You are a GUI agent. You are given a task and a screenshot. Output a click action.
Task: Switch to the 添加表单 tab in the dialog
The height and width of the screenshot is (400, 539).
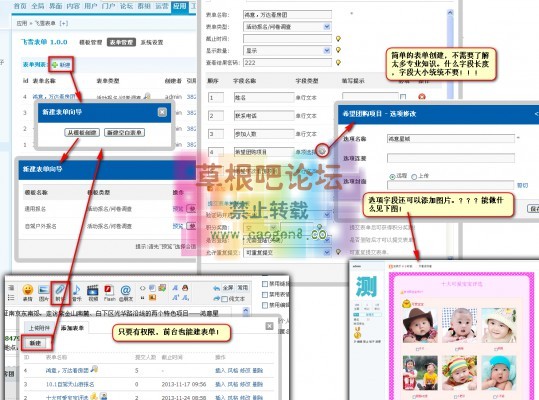point(73,328)
